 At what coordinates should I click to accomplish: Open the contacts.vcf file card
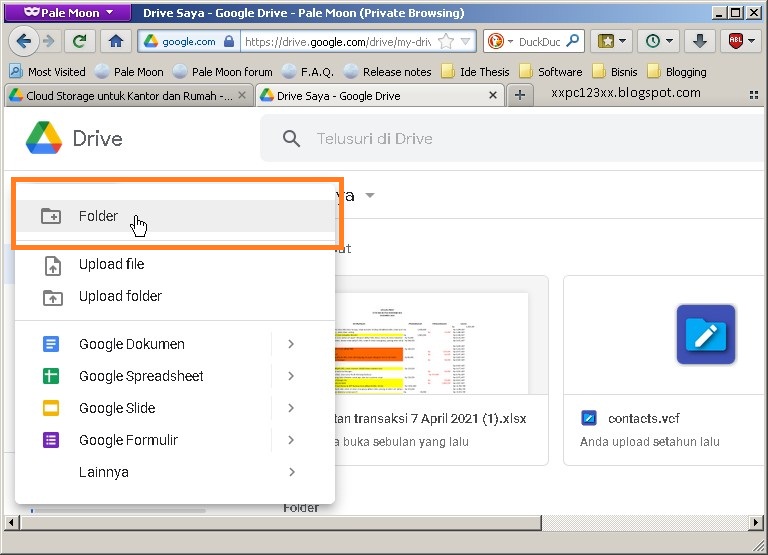point(666,370)
